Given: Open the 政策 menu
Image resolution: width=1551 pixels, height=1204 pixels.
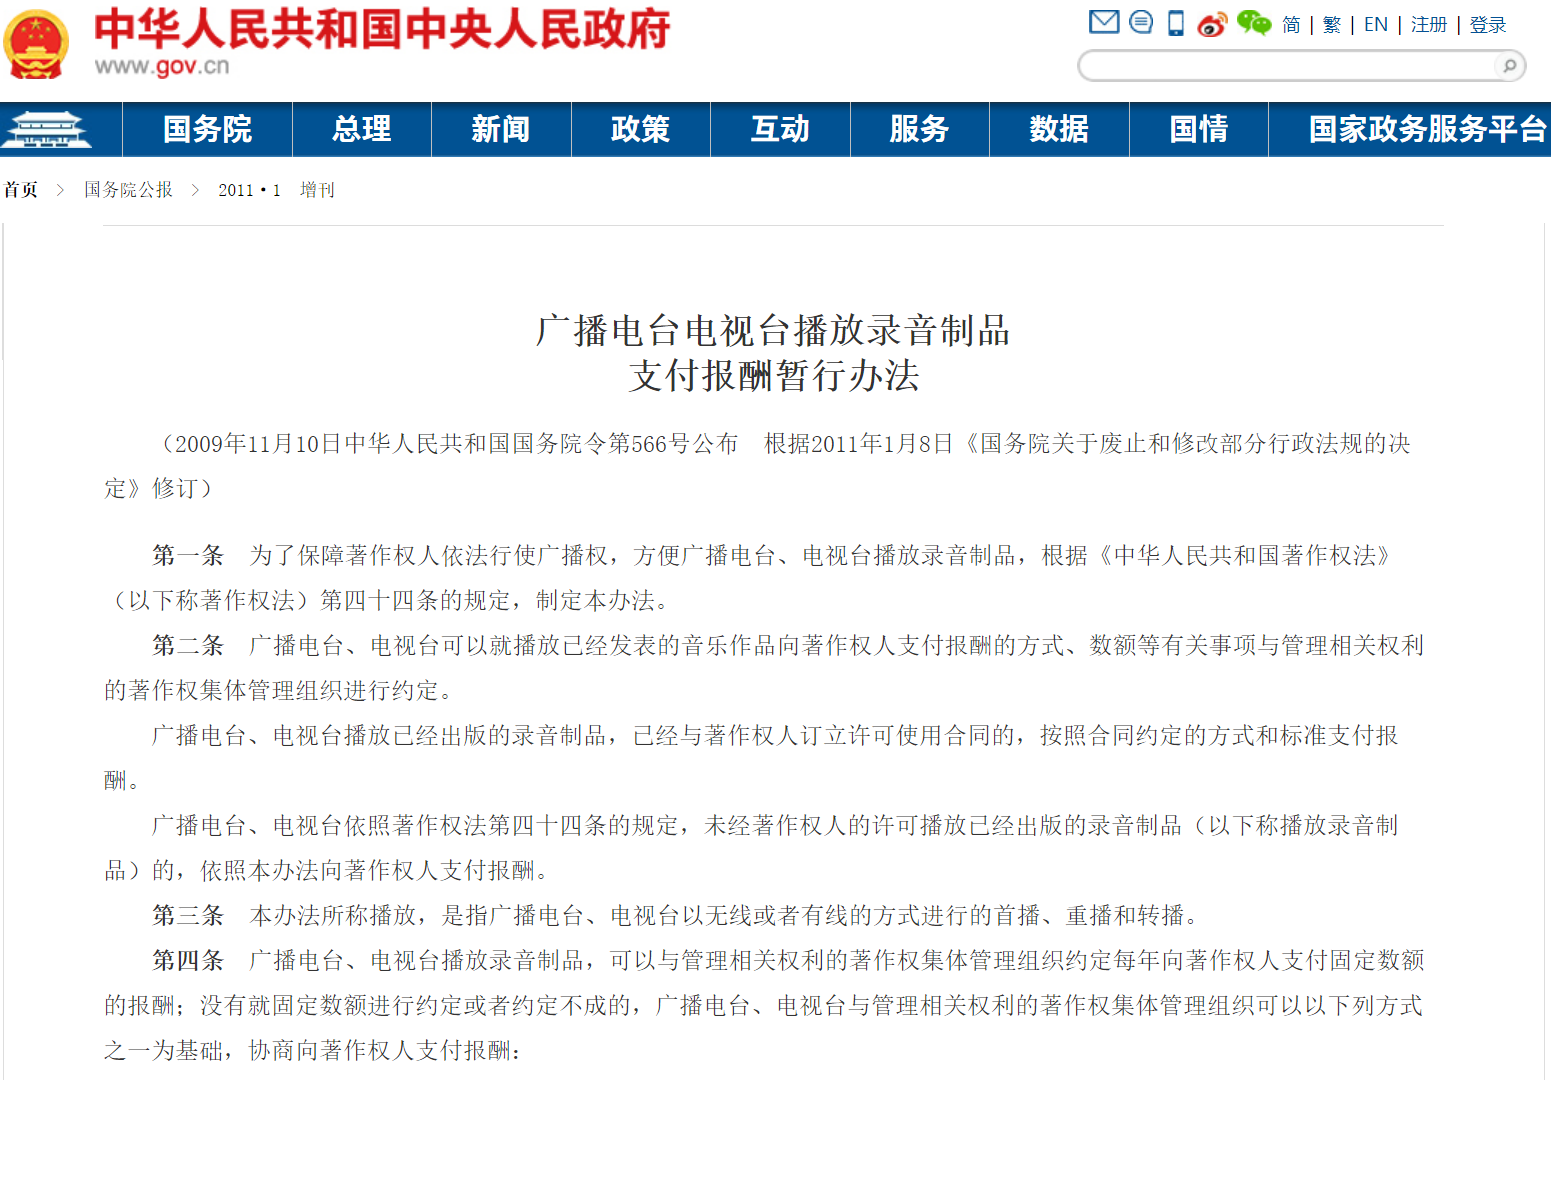Looking at the screenshot, I should tap(641, 129).
